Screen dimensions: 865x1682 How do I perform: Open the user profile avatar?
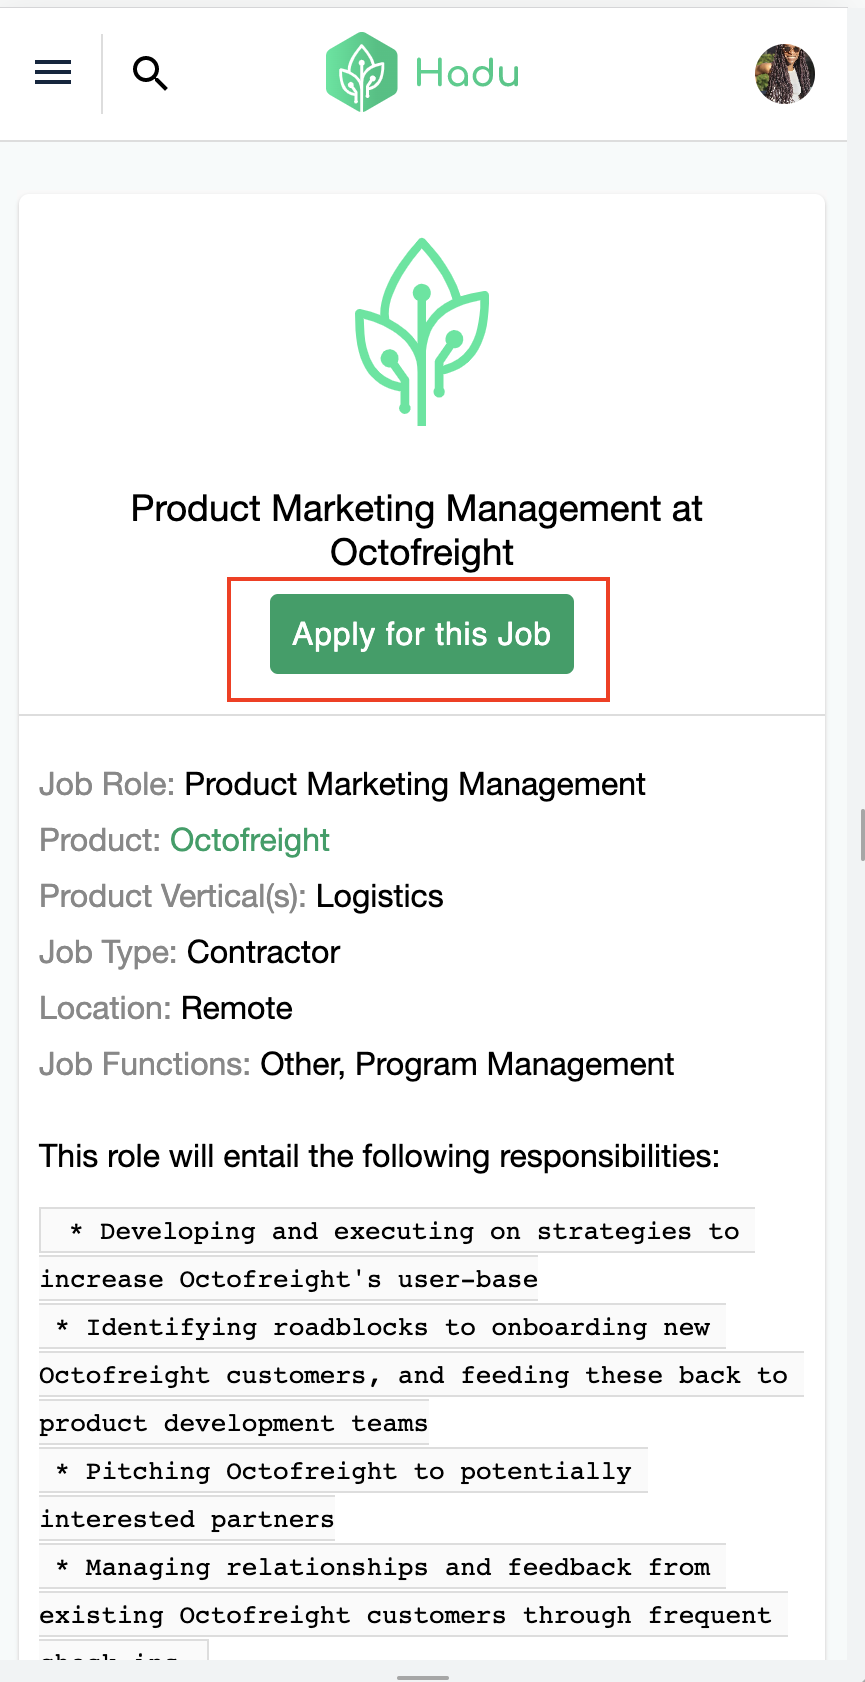pyautogui.click(x=784, y=73)
